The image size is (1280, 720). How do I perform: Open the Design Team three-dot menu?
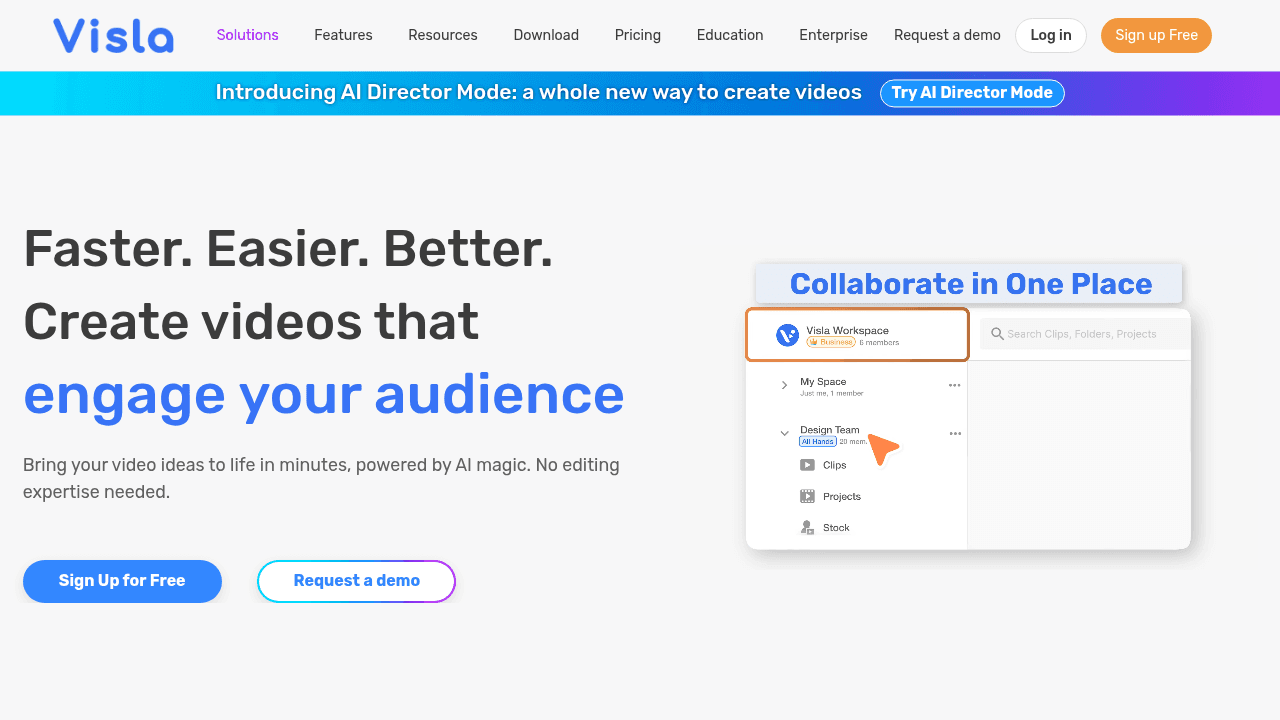coord(954,433)
